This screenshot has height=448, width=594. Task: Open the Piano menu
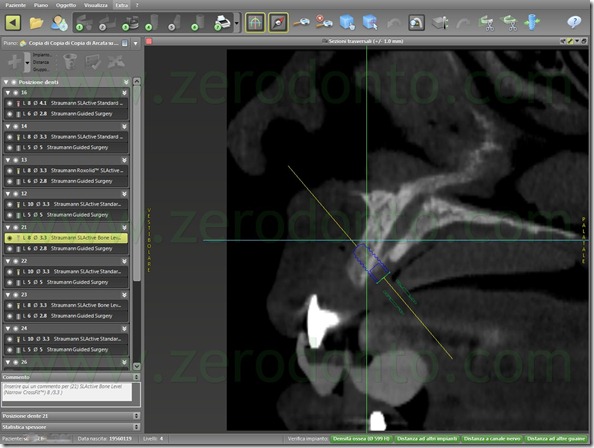click(x=41, y=5)
